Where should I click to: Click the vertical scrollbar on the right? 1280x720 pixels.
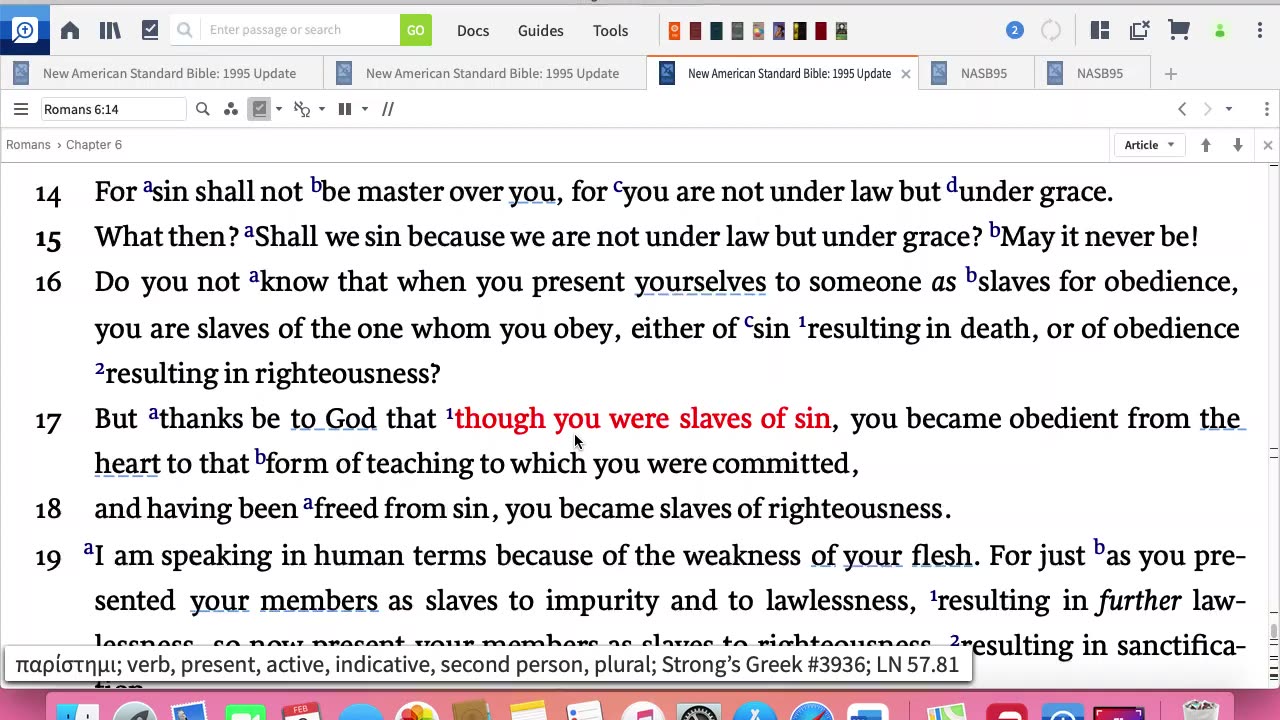click(x=1273, y=632)
